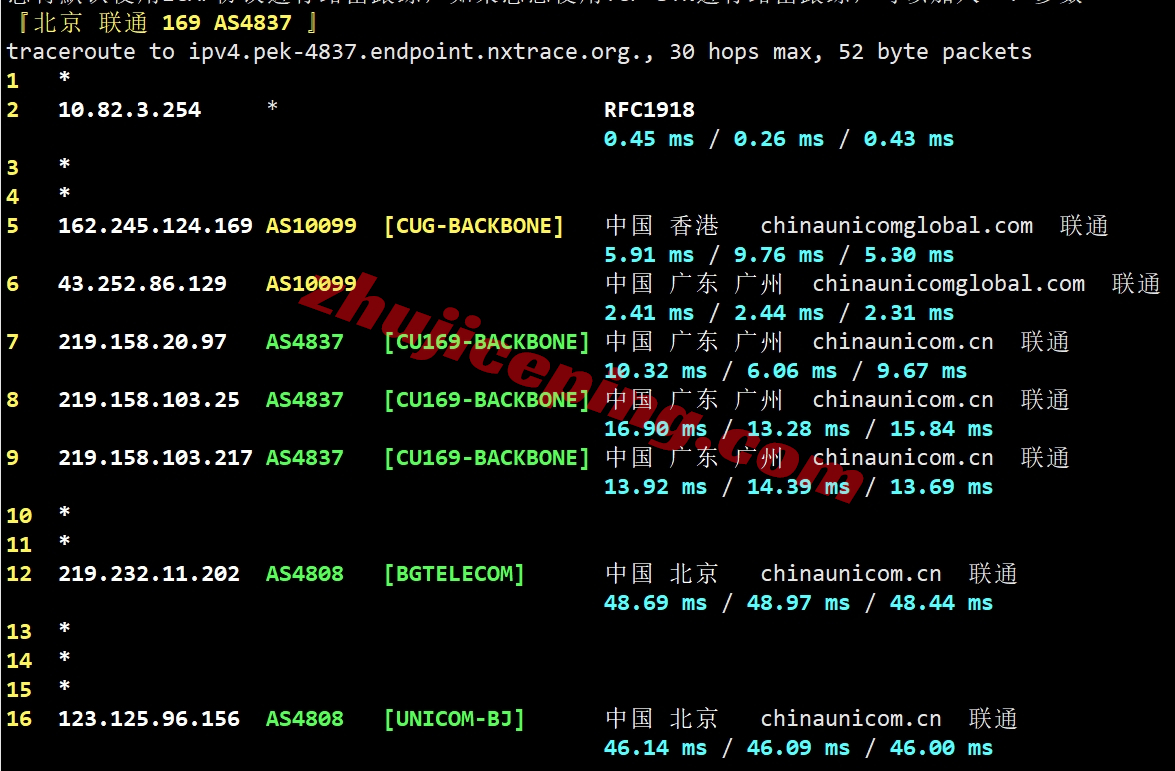The width and height of the screenshot is (1175, 771).
Task: Select the [UNICOM-BJ] tag
Action: (x=454, y=719)
